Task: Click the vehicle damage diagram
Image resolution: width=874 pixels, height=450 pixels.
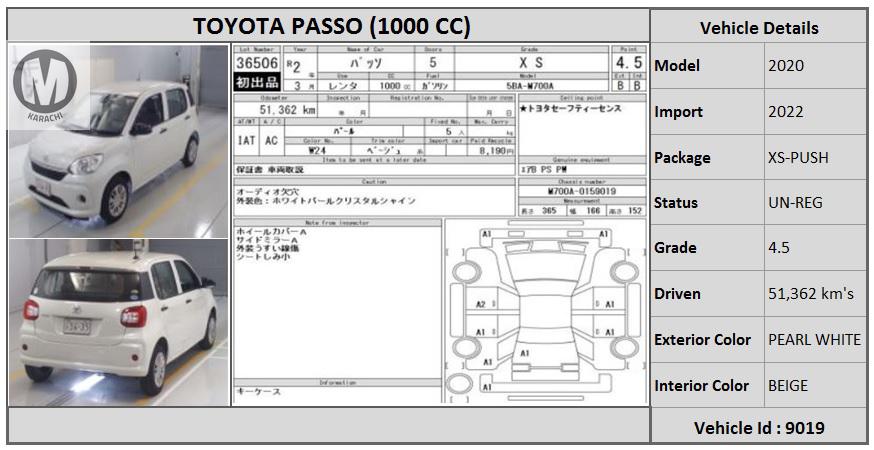Action: click(545, 311)
